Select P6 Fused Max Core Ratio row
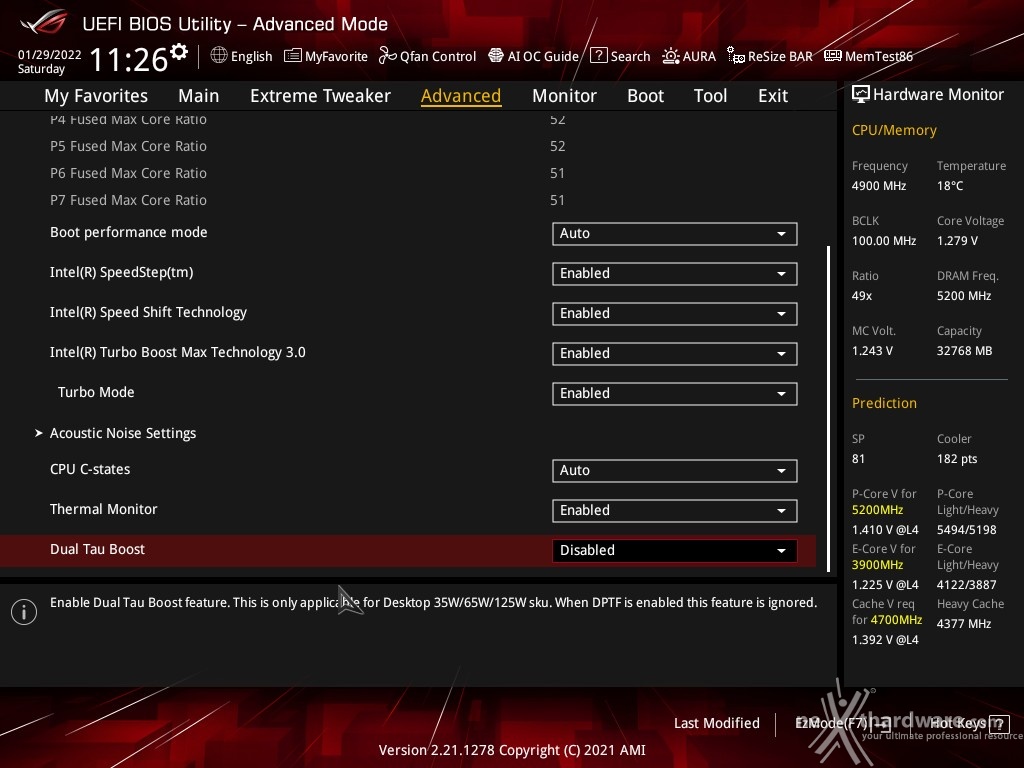The image size is (1024, 768). (408, 173)
